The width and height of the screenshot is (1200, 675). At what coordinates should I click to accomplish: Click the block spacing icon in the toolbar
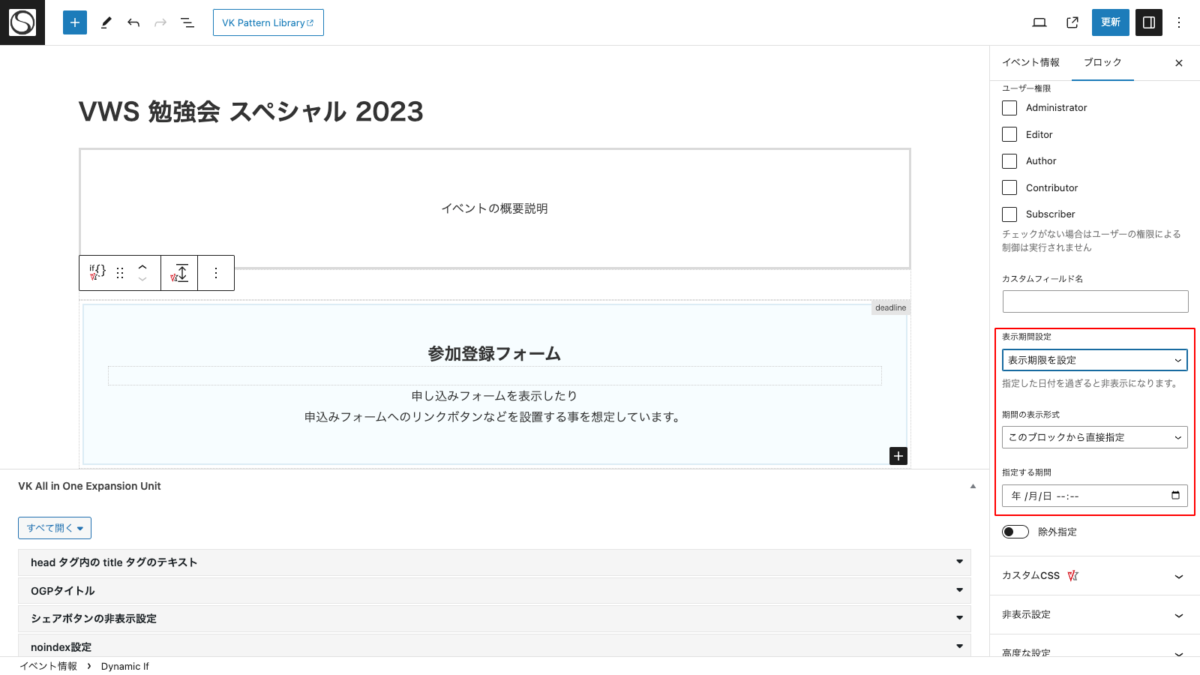pos(179,272)
